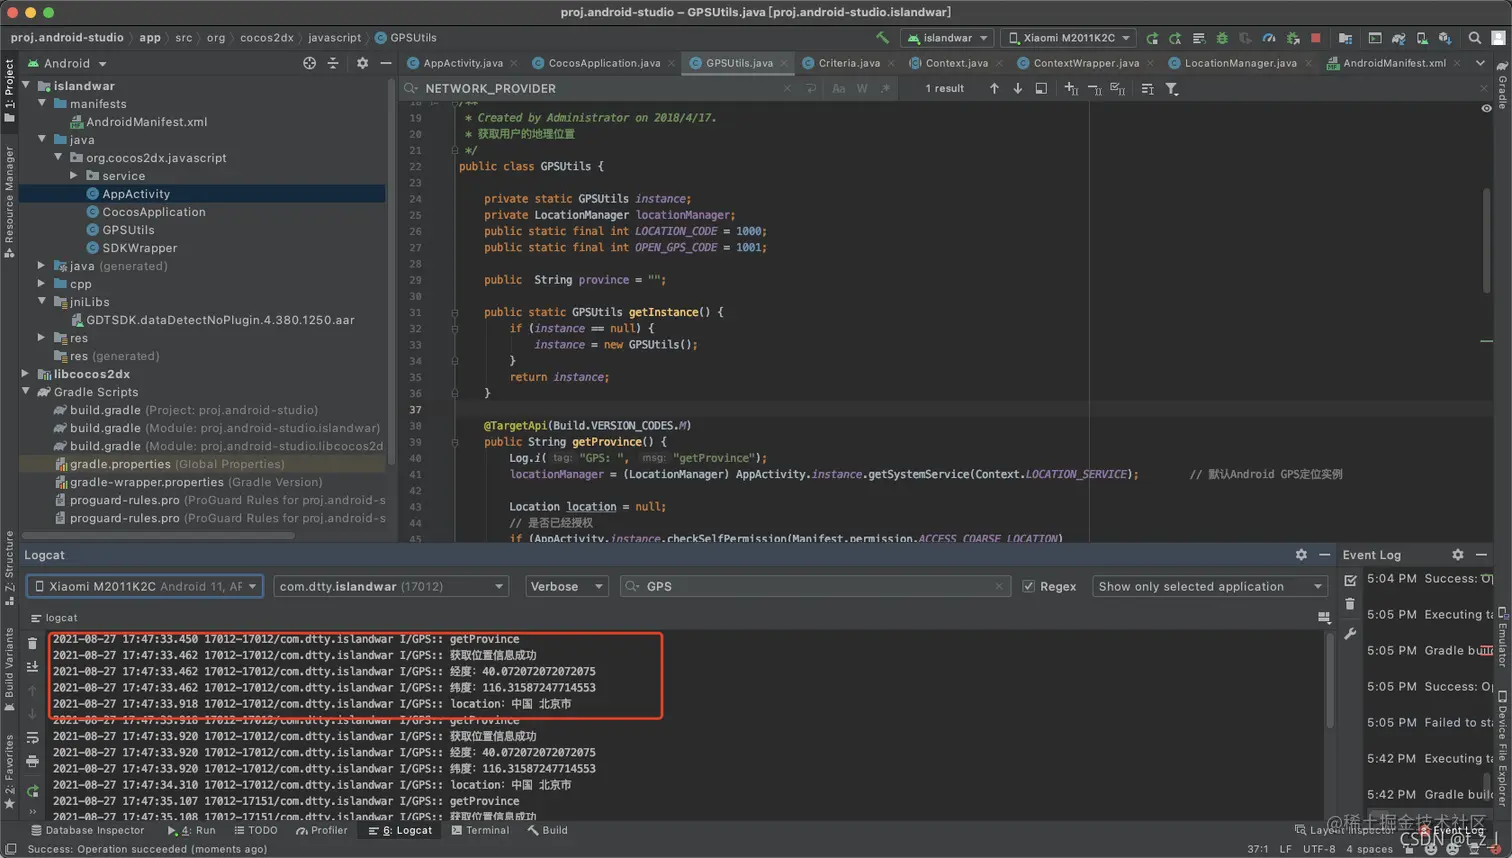This screenshot has height=858, width=1512.
Task: Click Attach Debugger to Android Process icon
Action: tap(1293, 38)
